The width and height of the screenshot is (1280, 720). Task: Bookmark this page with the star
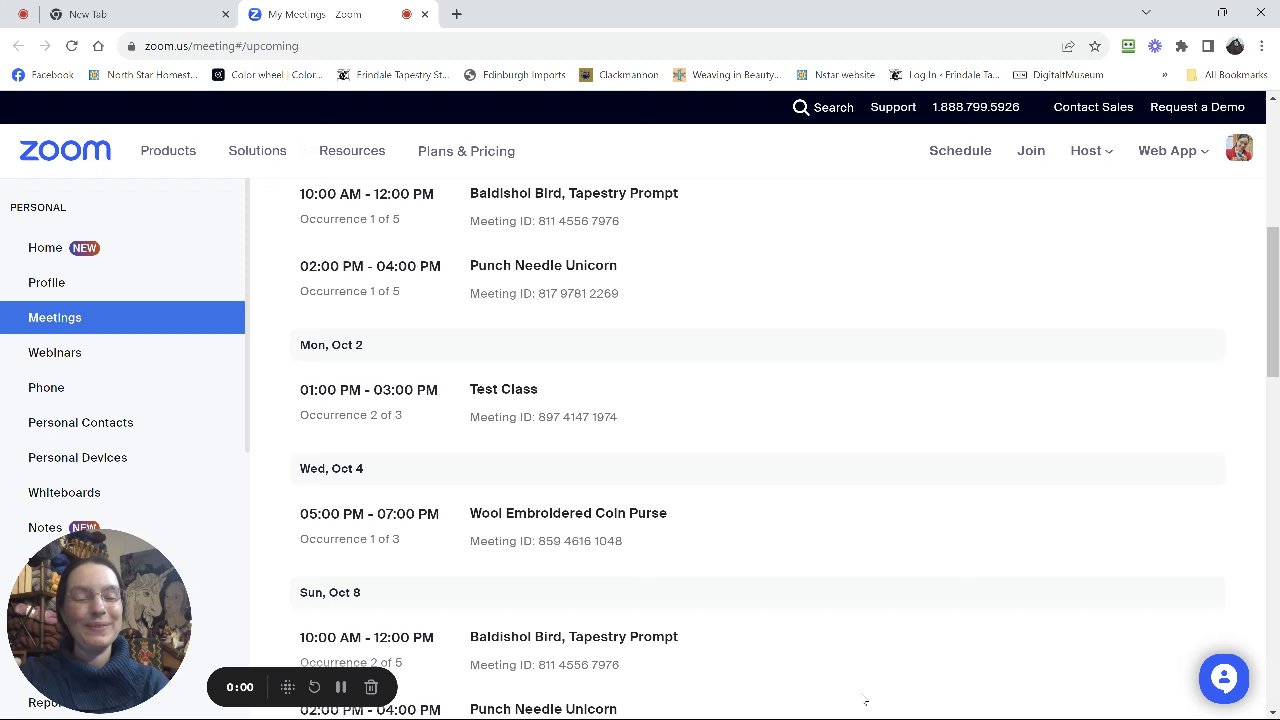coord(1095,46)
